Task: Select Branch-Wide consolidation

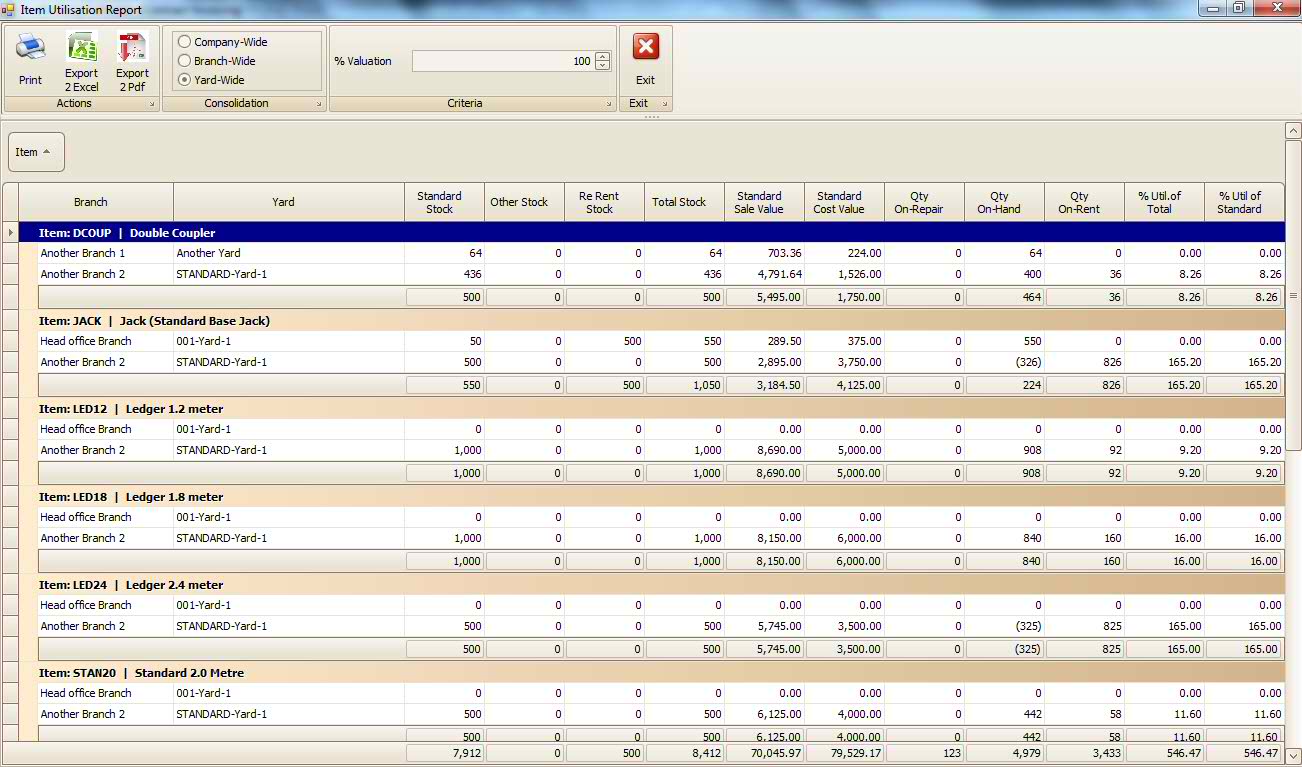Action: (217, 61)
